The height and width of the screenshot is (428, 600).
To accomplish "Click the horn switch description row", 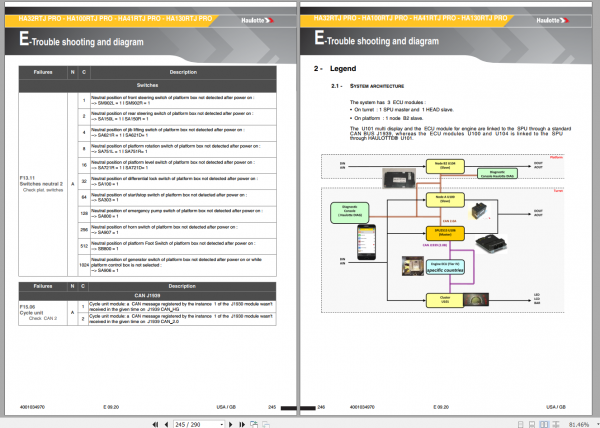I will tap(183, 230).
